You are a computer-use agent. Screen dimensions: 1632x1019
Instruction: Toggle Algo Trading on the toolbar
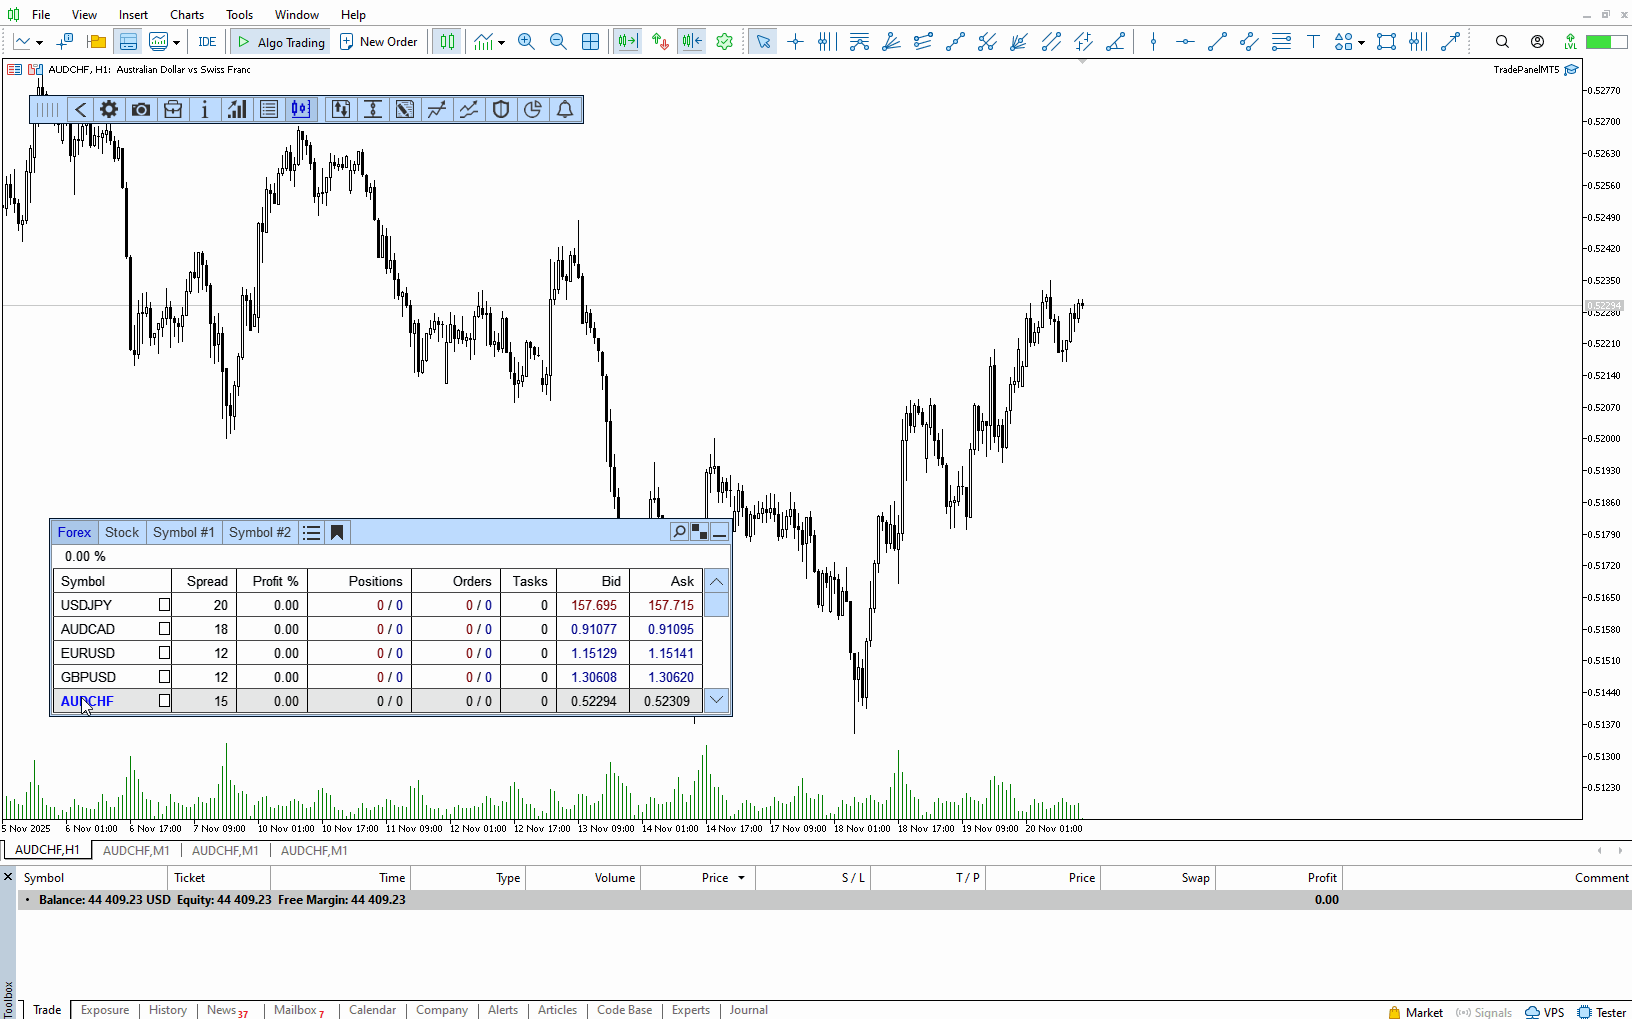pyautogui.click(x=281, y=42)
